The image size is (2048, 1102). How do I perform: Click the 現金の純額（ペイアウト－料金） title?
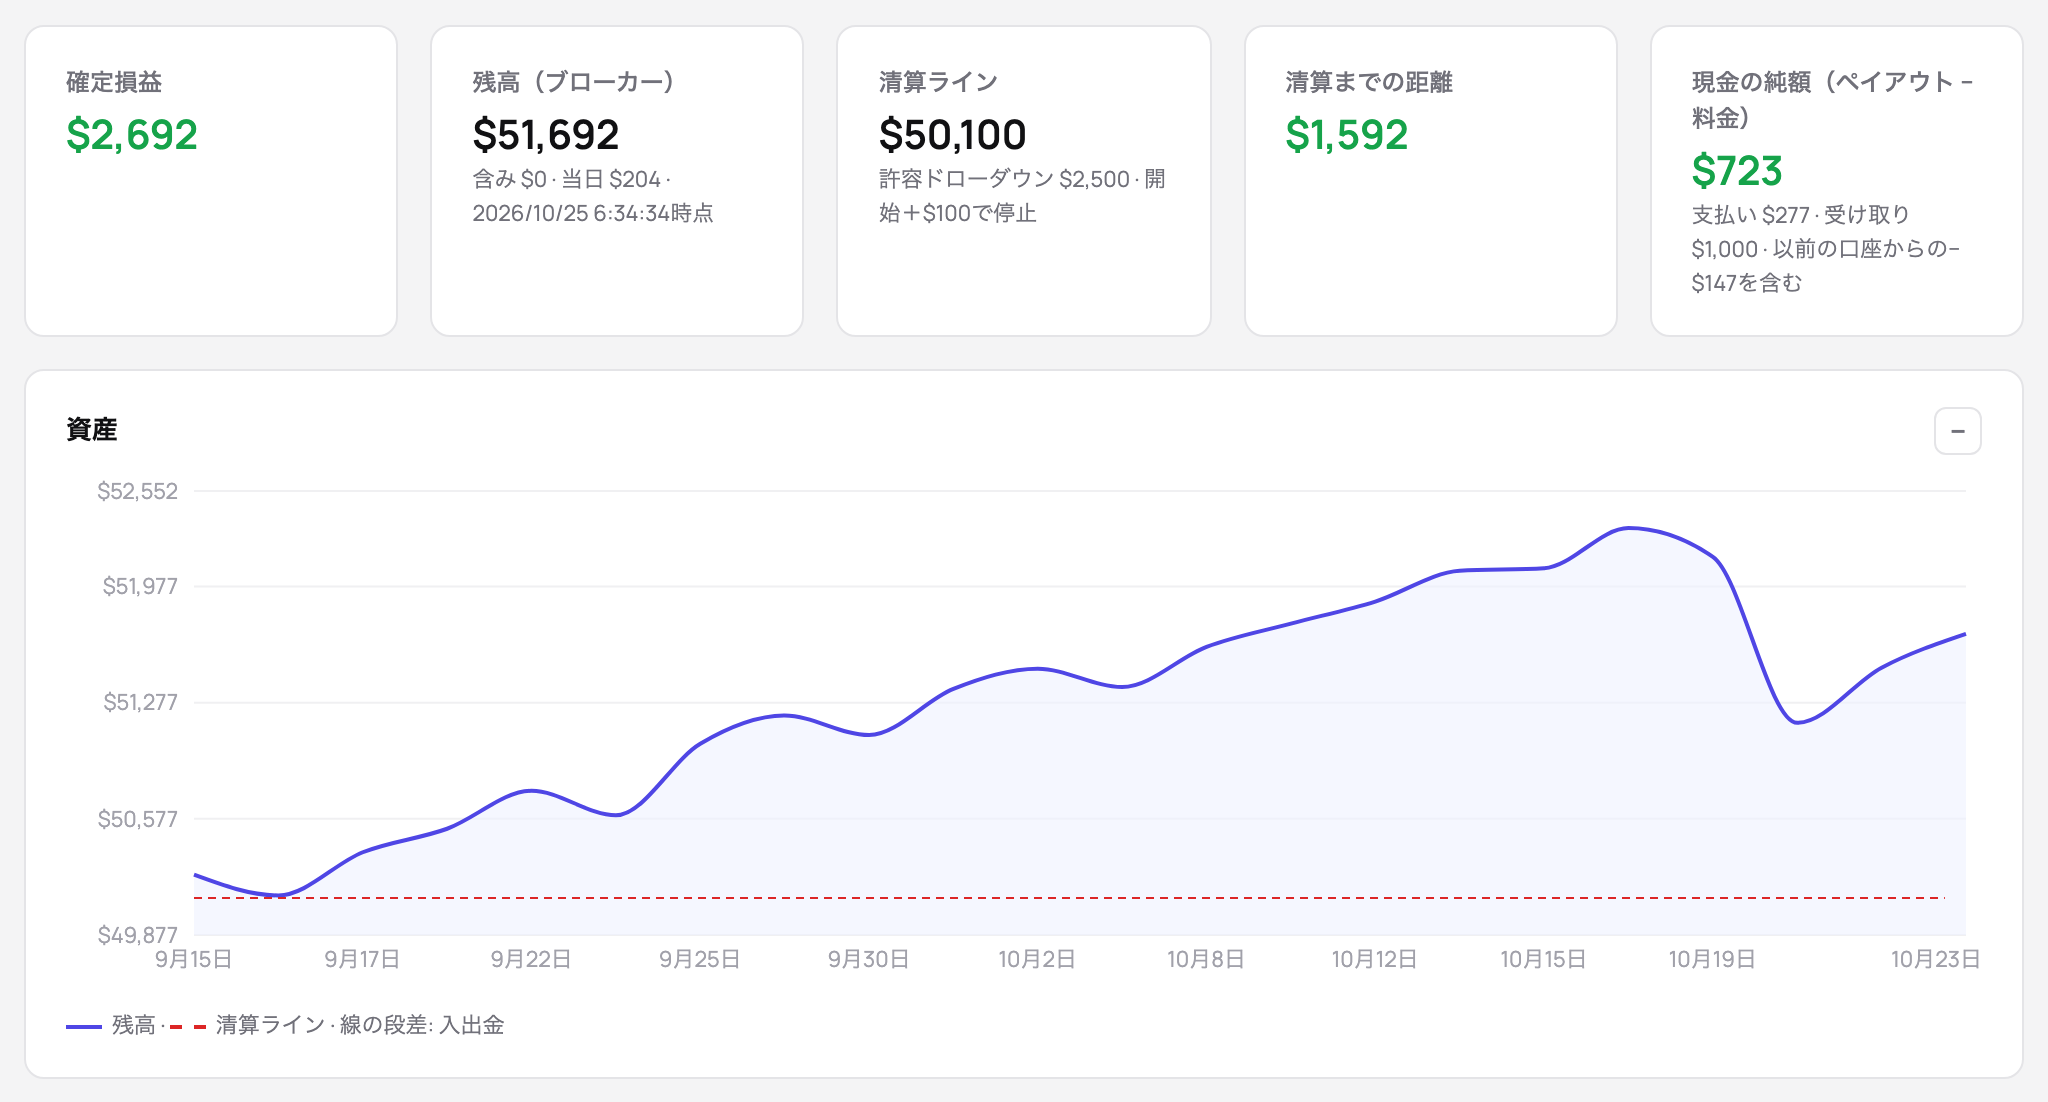(1832, 100)
